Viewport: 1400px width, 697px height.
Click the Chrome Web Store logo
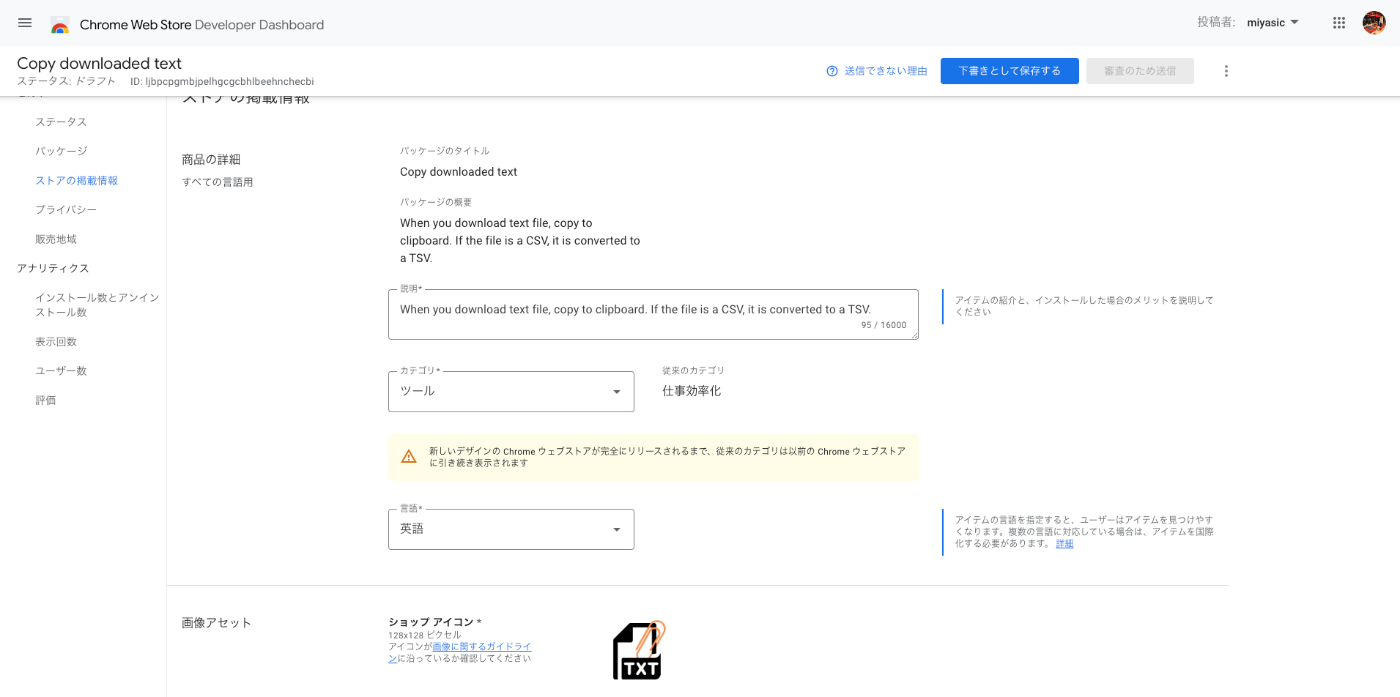(x=60, y=24)
